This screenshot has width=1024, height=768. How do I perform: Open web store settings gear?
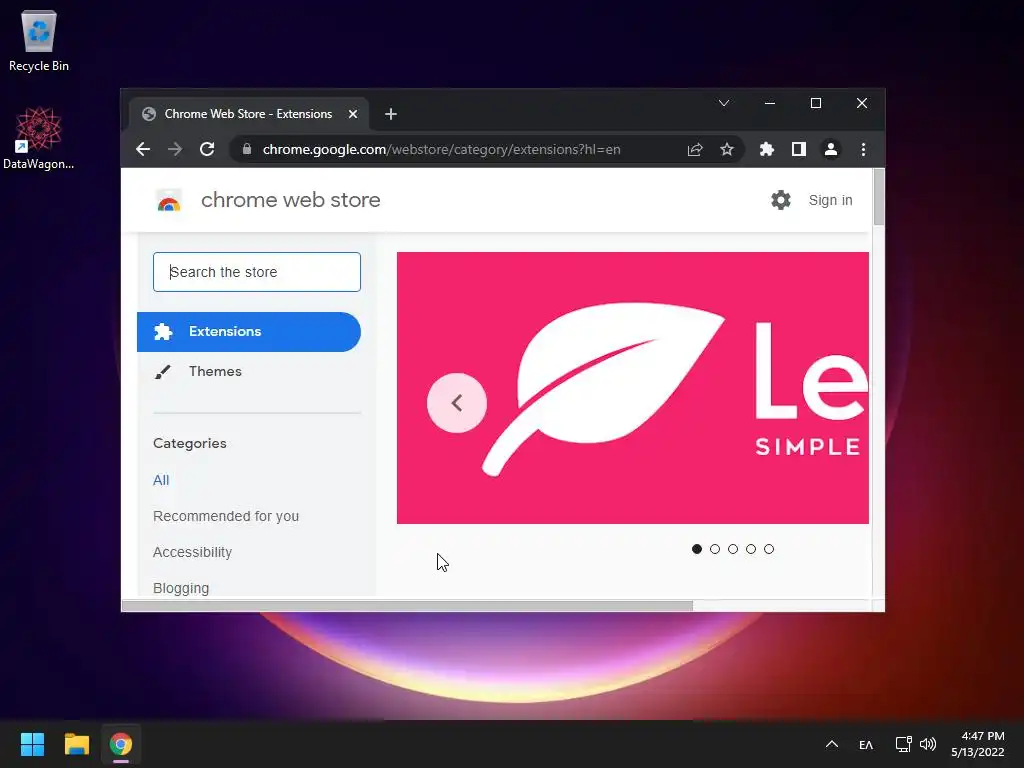(780, 200)
